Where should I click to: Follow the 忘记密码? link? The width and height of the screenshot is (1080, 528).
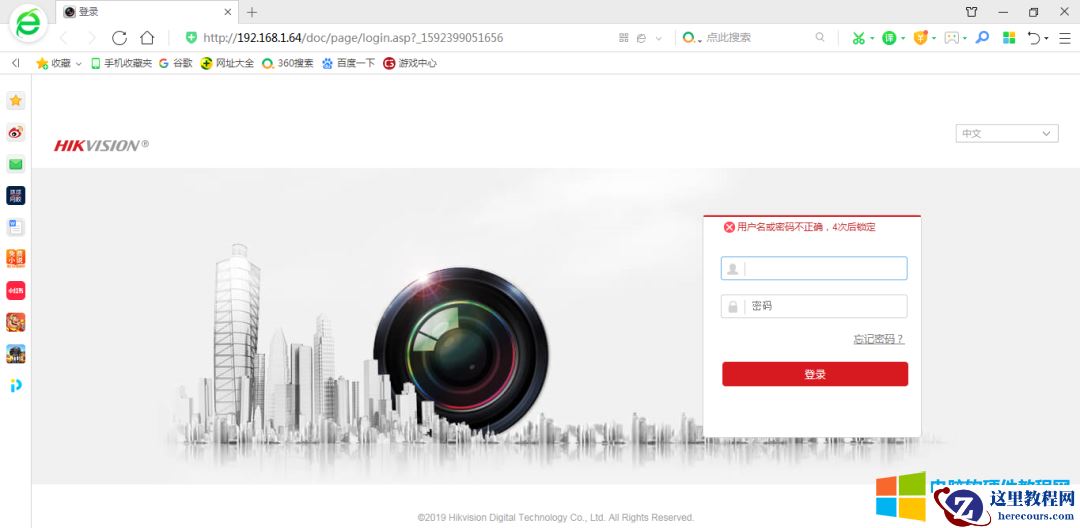click(x=879, y=339)
